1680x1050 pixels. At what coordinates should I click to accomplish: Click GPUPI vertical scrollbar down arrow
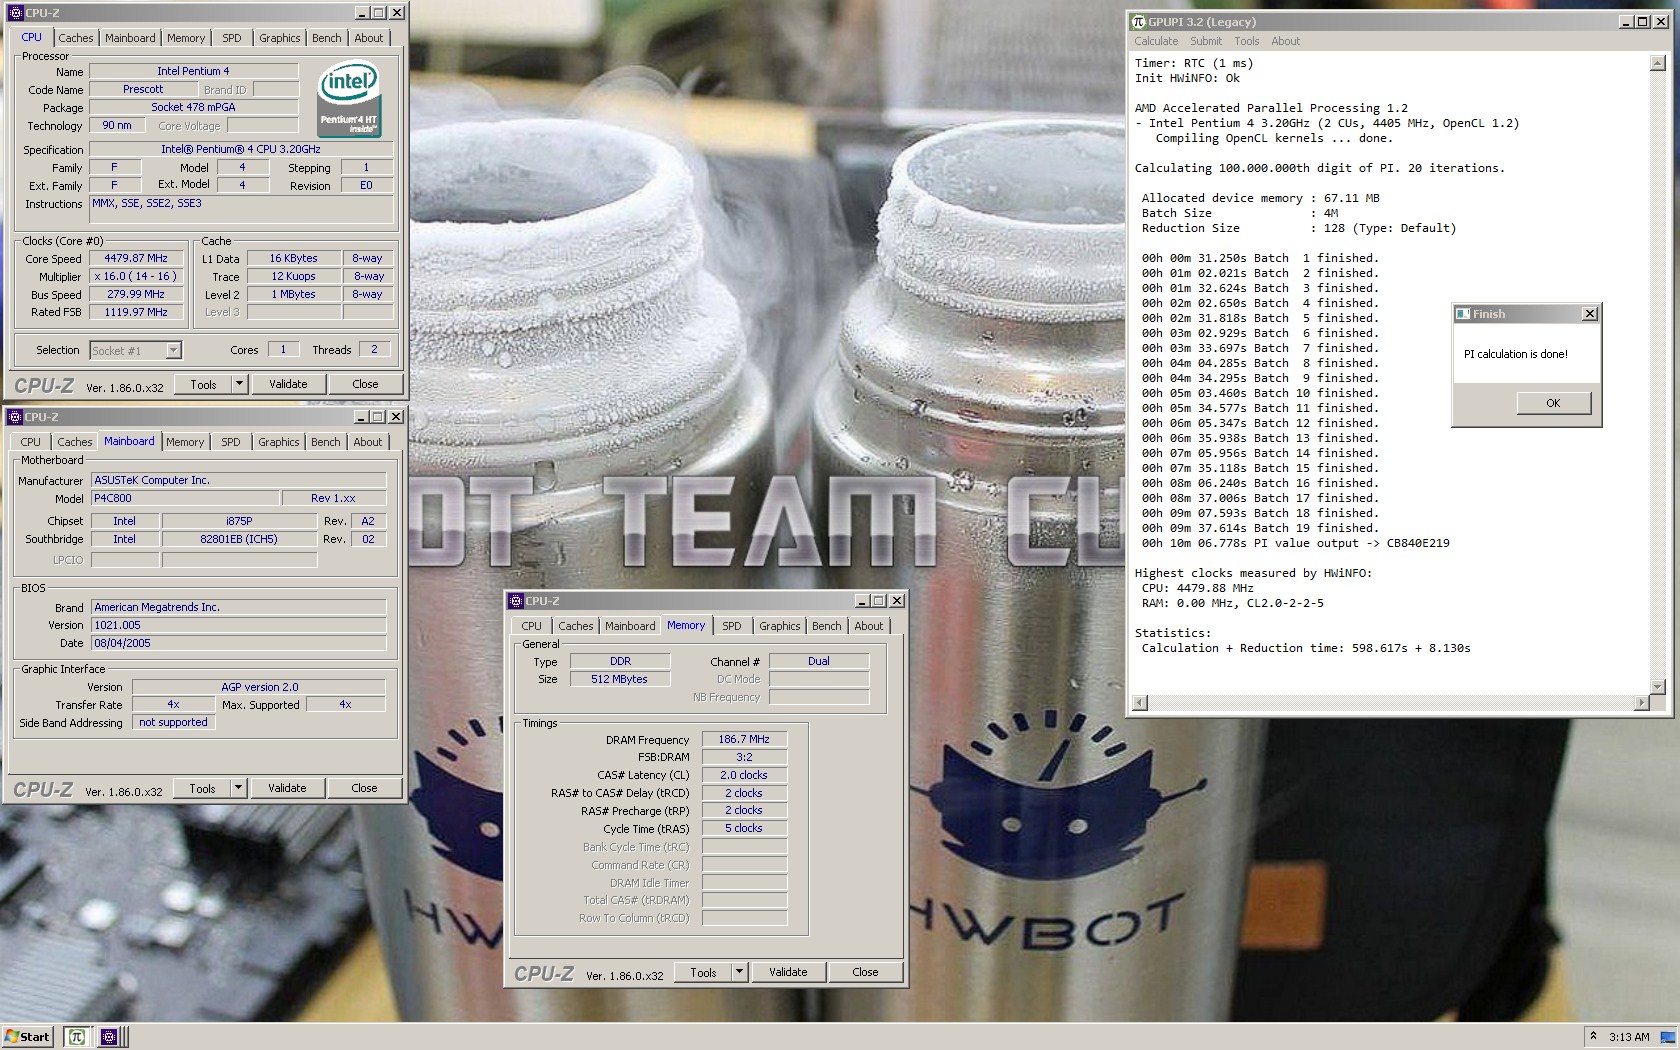pos(1657,687)
